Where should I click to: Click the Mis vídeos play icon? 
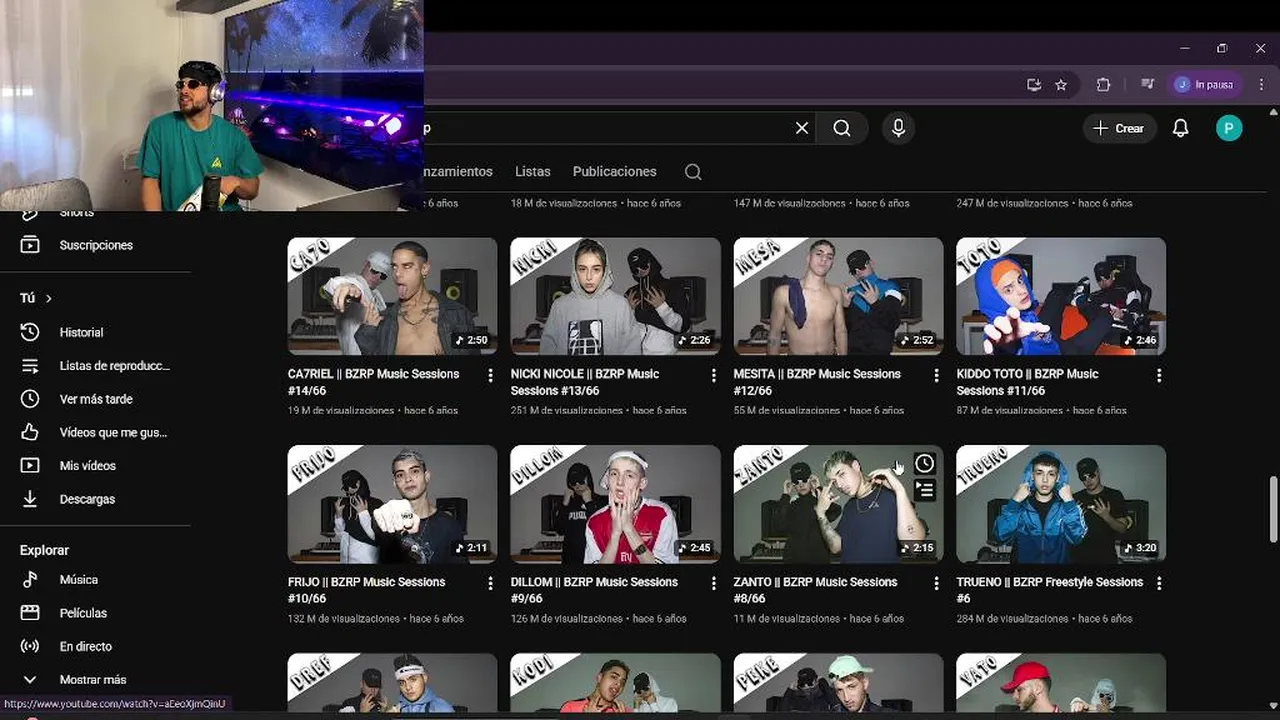(x=30, y=466)
